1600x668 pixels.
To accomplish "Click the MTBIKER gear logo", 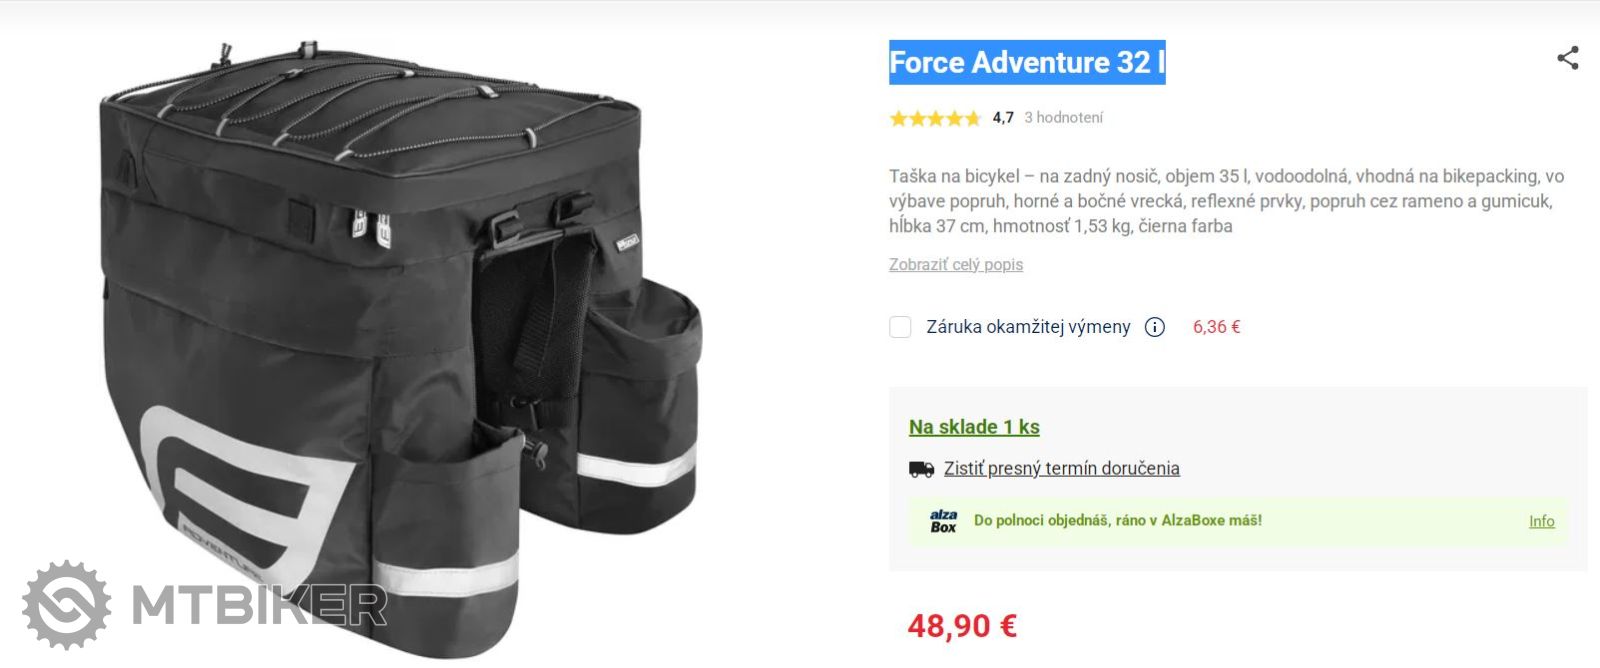I will point(66,604).
